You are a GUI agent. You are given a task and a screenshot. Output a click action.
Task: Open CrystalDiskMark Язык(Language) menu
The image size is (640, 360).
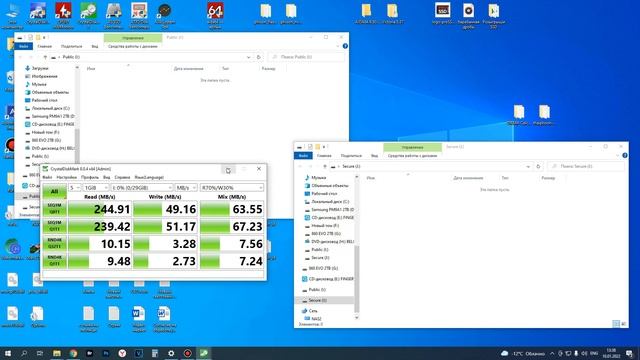tap(149, 178)
